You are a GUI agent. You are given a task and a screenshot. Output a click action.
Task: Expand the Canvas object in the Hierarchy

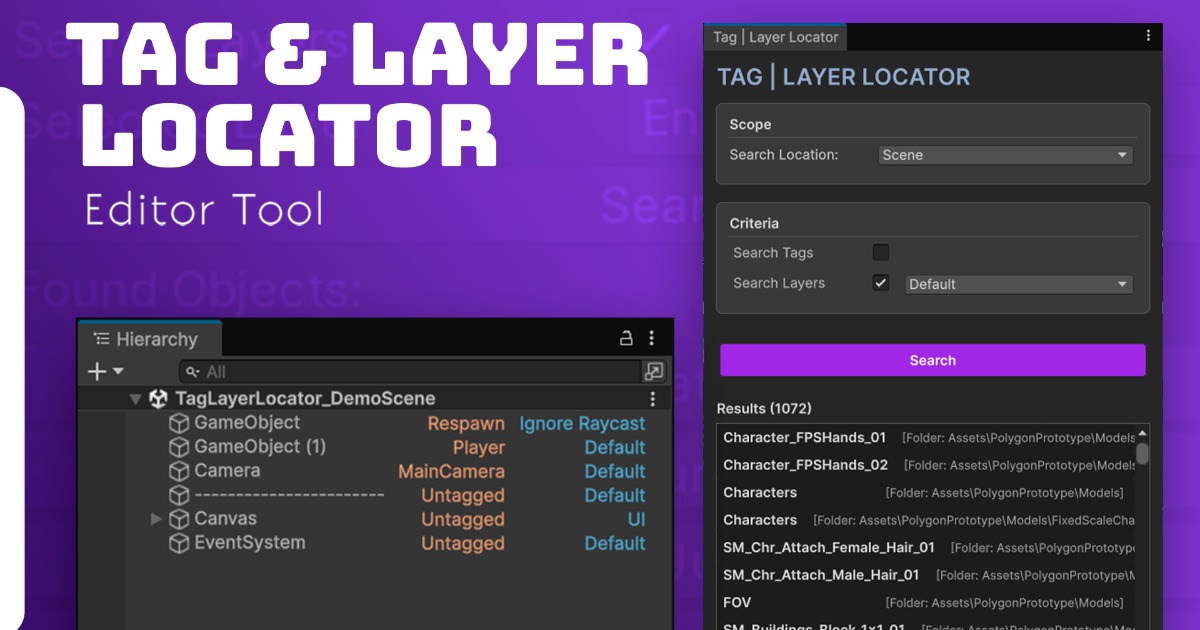[156, 519]
